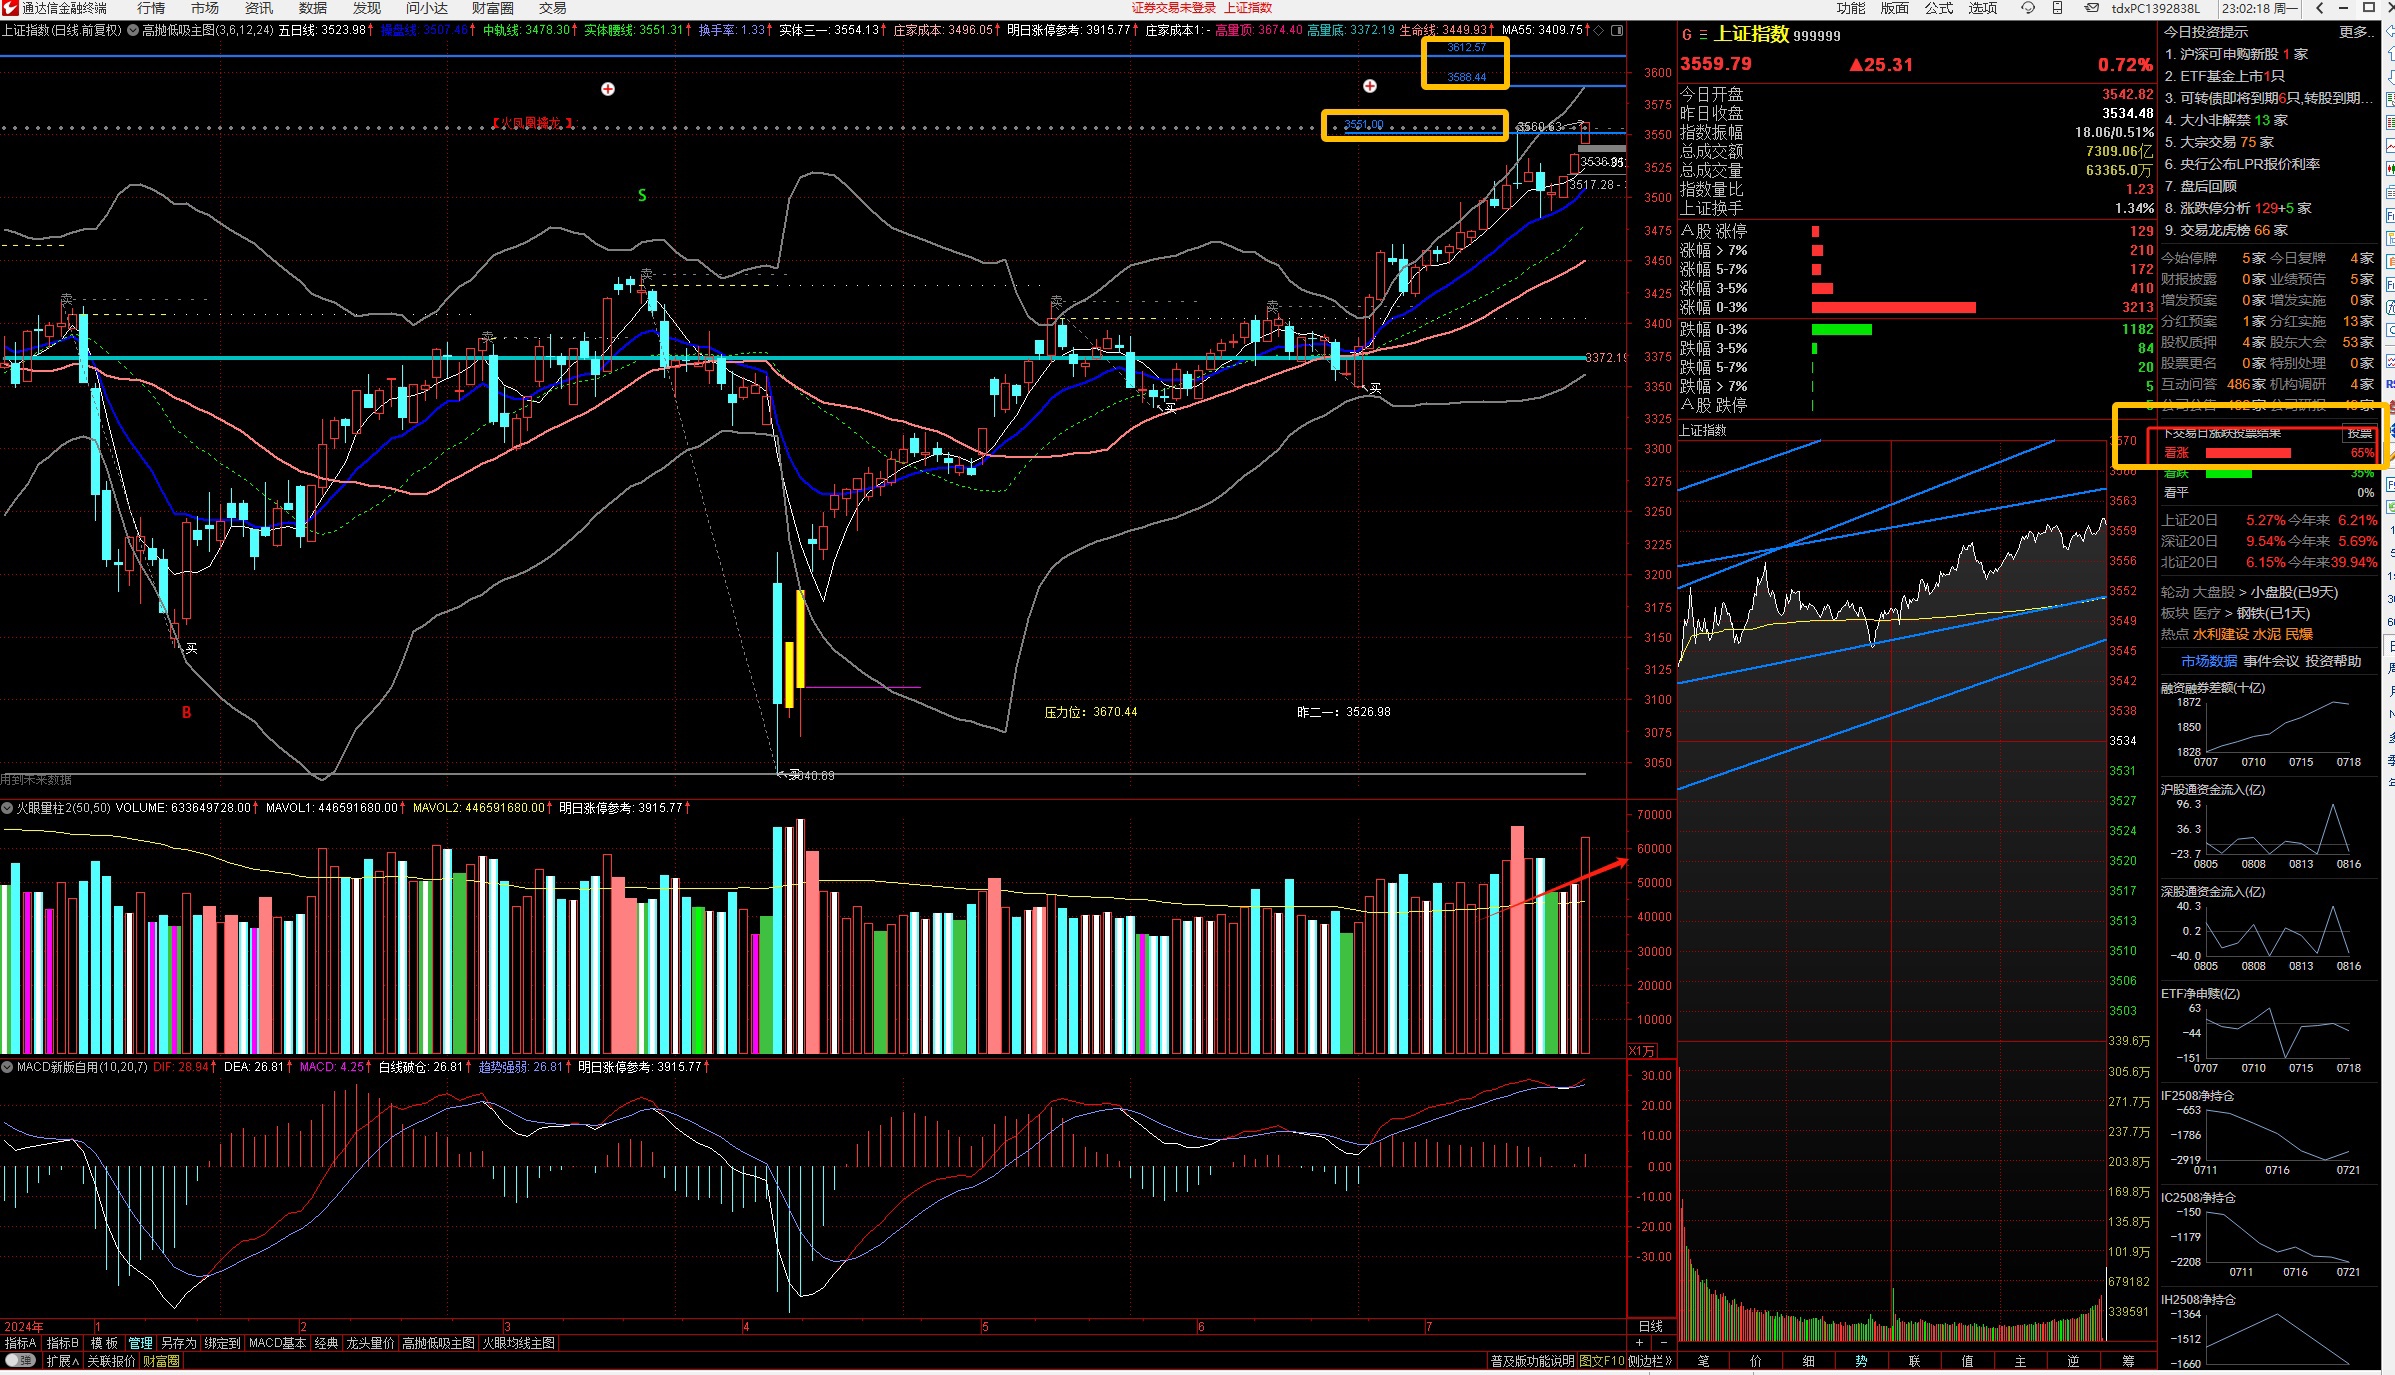Open the 交易 menu

click(x=553, y=8)
